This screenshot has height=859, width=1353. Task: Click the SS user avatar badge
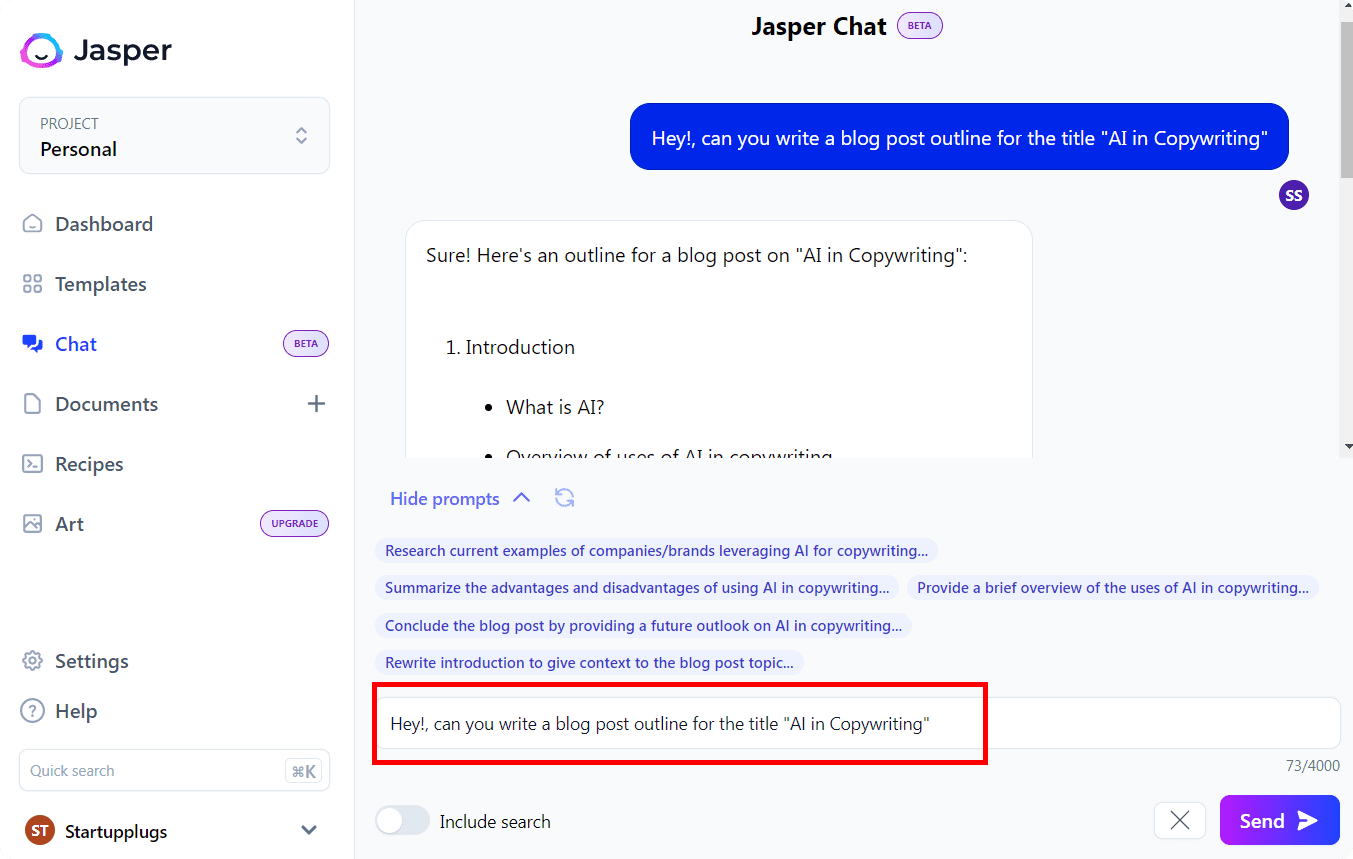1293,194
